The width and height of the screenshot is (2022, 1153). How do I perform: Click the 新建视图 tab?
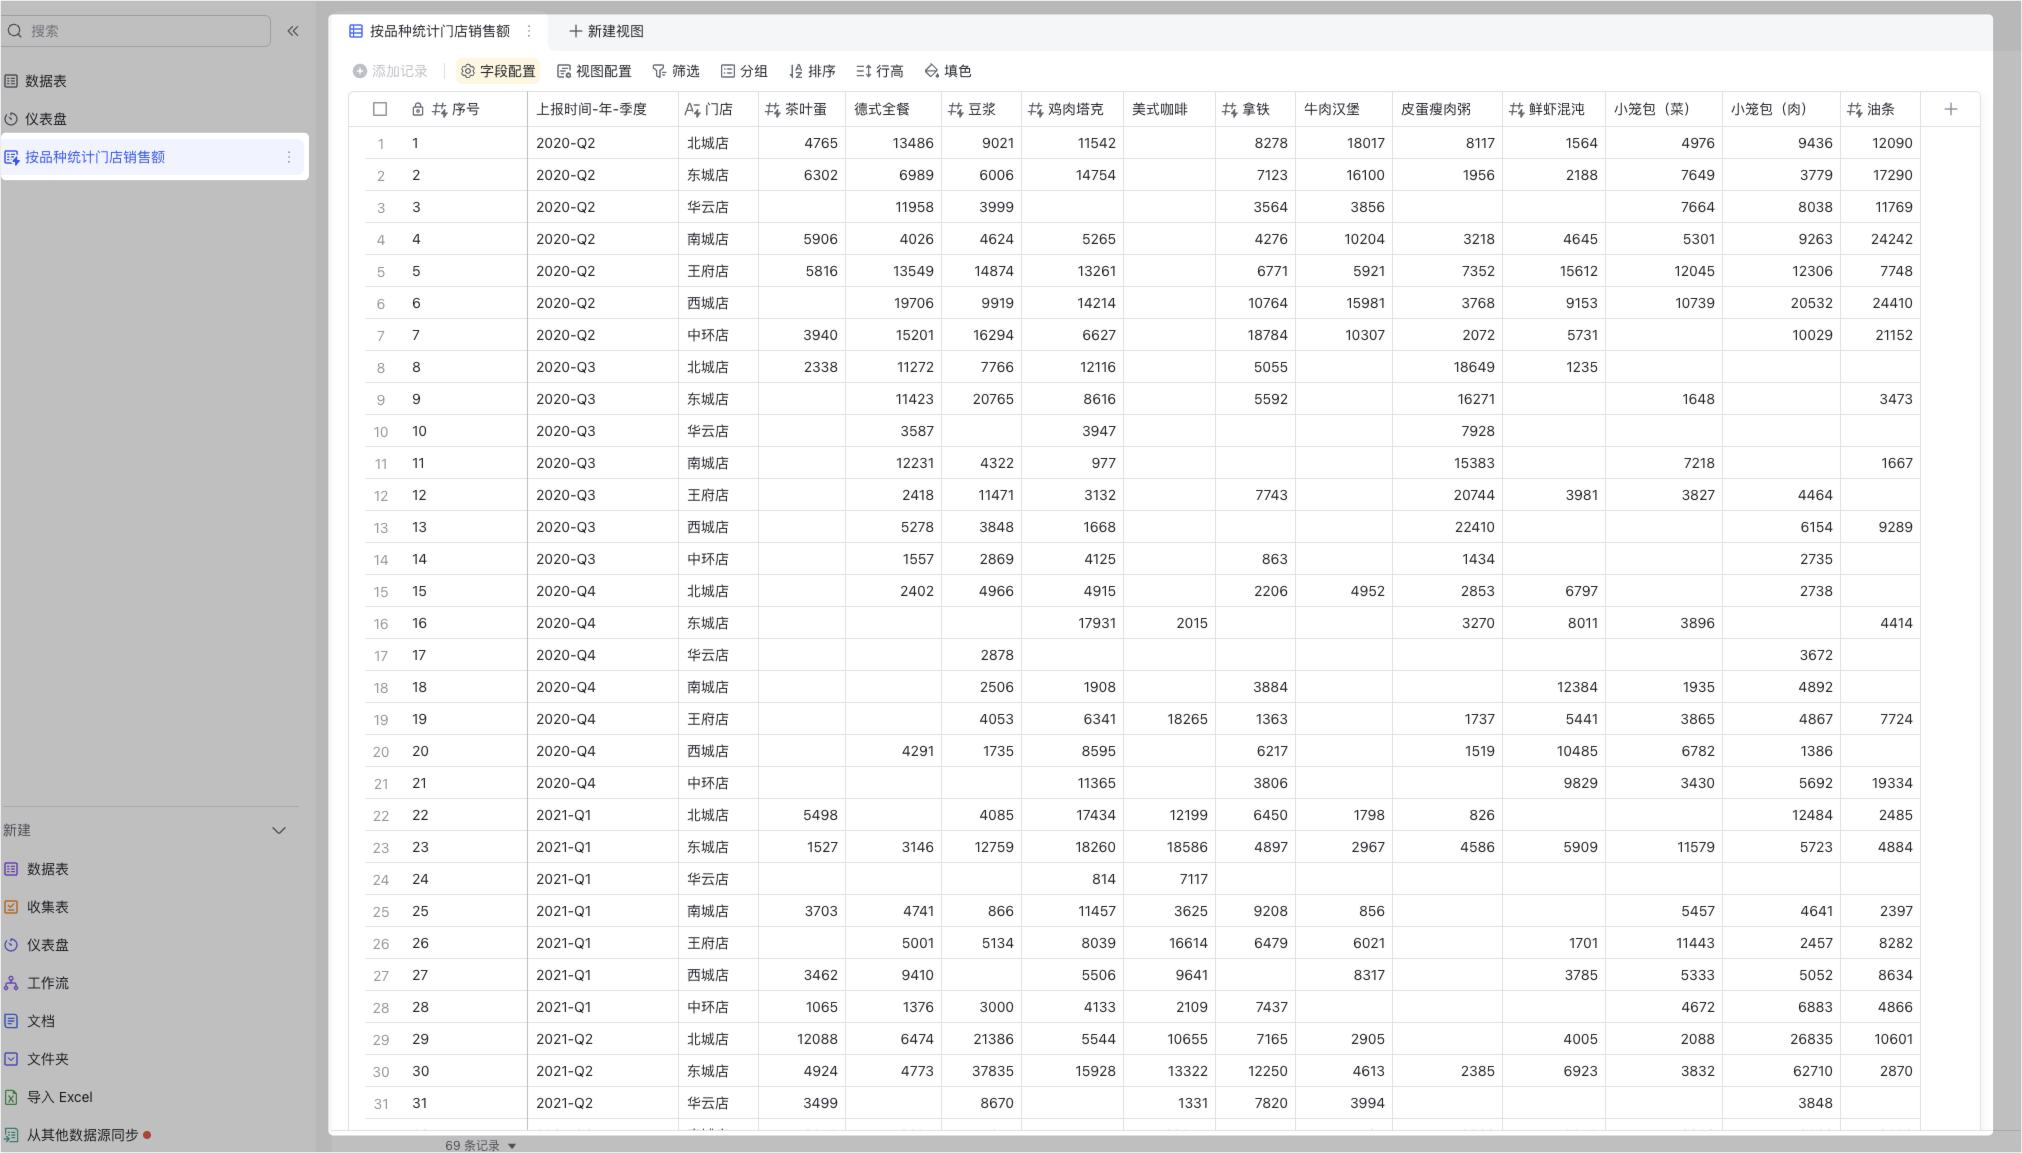[606, 31]
